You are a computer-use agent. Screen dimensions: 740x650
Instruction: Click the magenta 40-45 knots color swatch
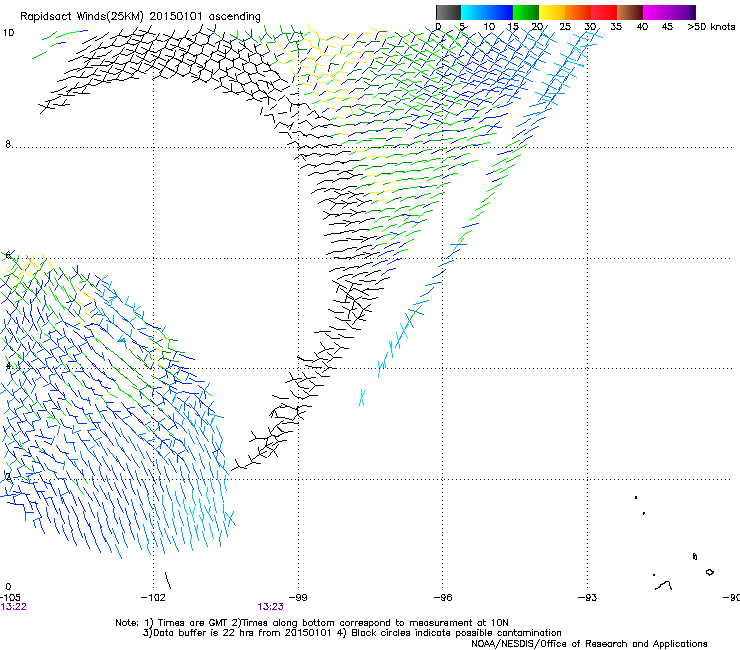click(x=656, y=12)
